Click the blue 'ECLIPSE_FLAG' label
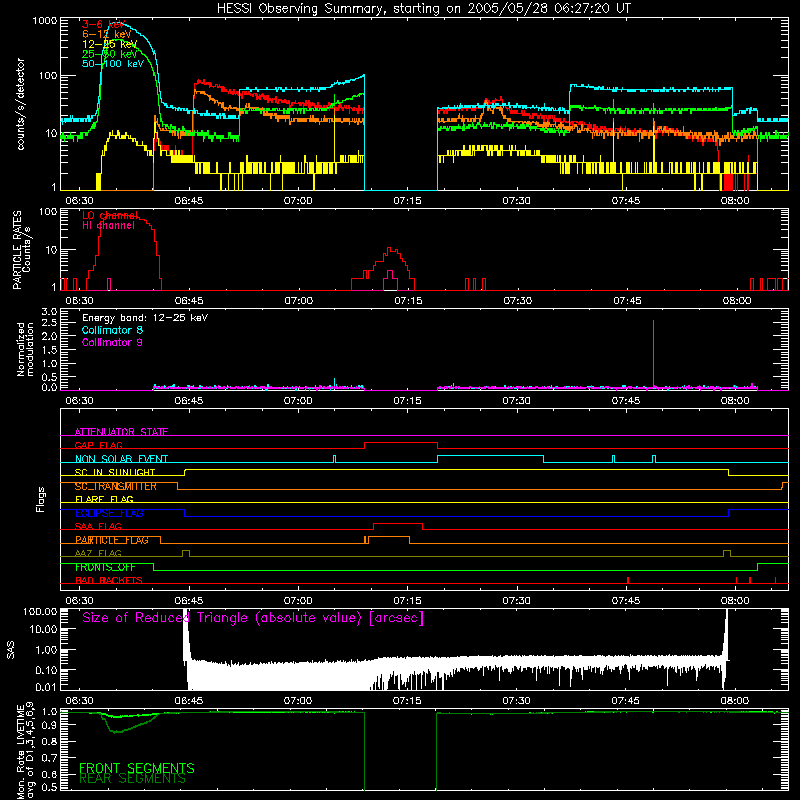Screen dimensions: 800x800 point(109,513)
